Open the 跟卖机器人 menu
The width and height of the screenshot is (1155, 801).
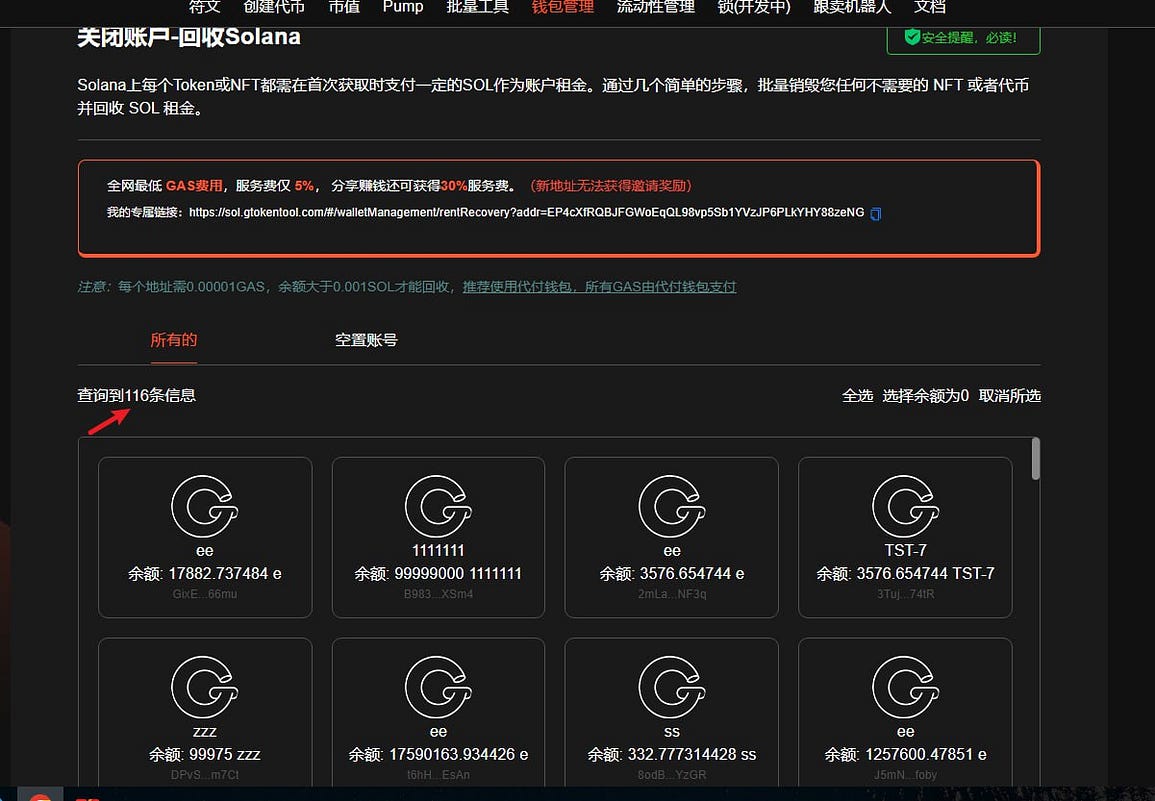[x=852, y=7]
